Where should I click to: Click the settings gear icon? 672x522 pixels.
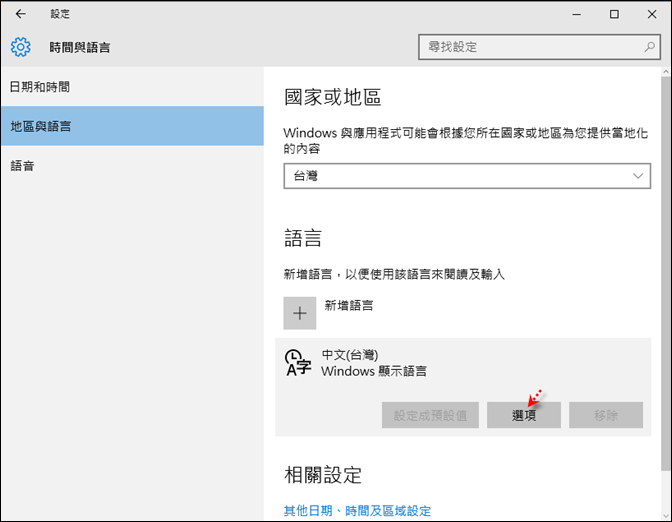point(21,47)
